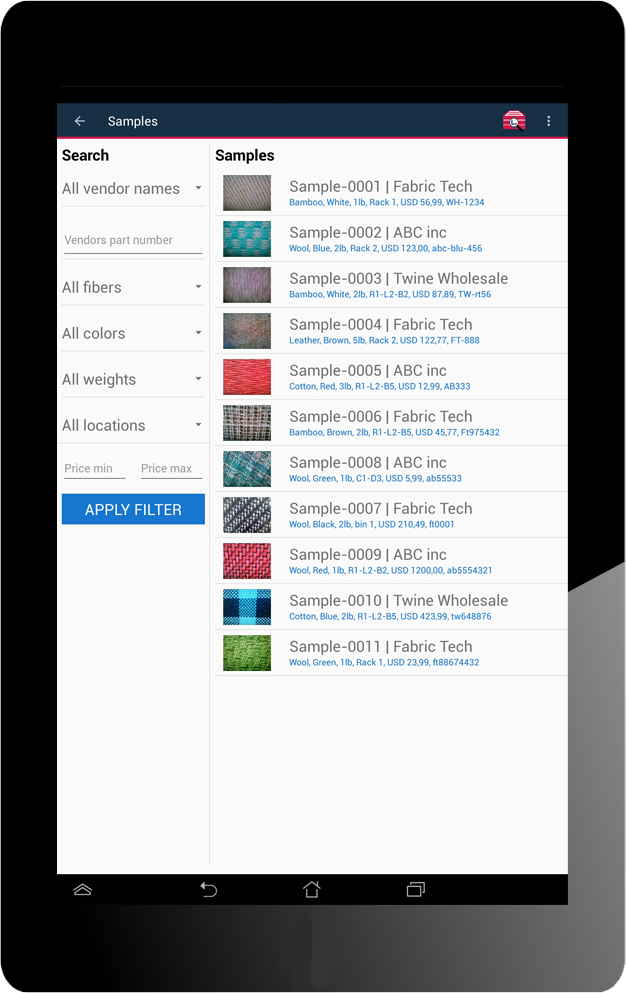
Task: Select Sample-0009 | ABC inc title
Action: 368,555
